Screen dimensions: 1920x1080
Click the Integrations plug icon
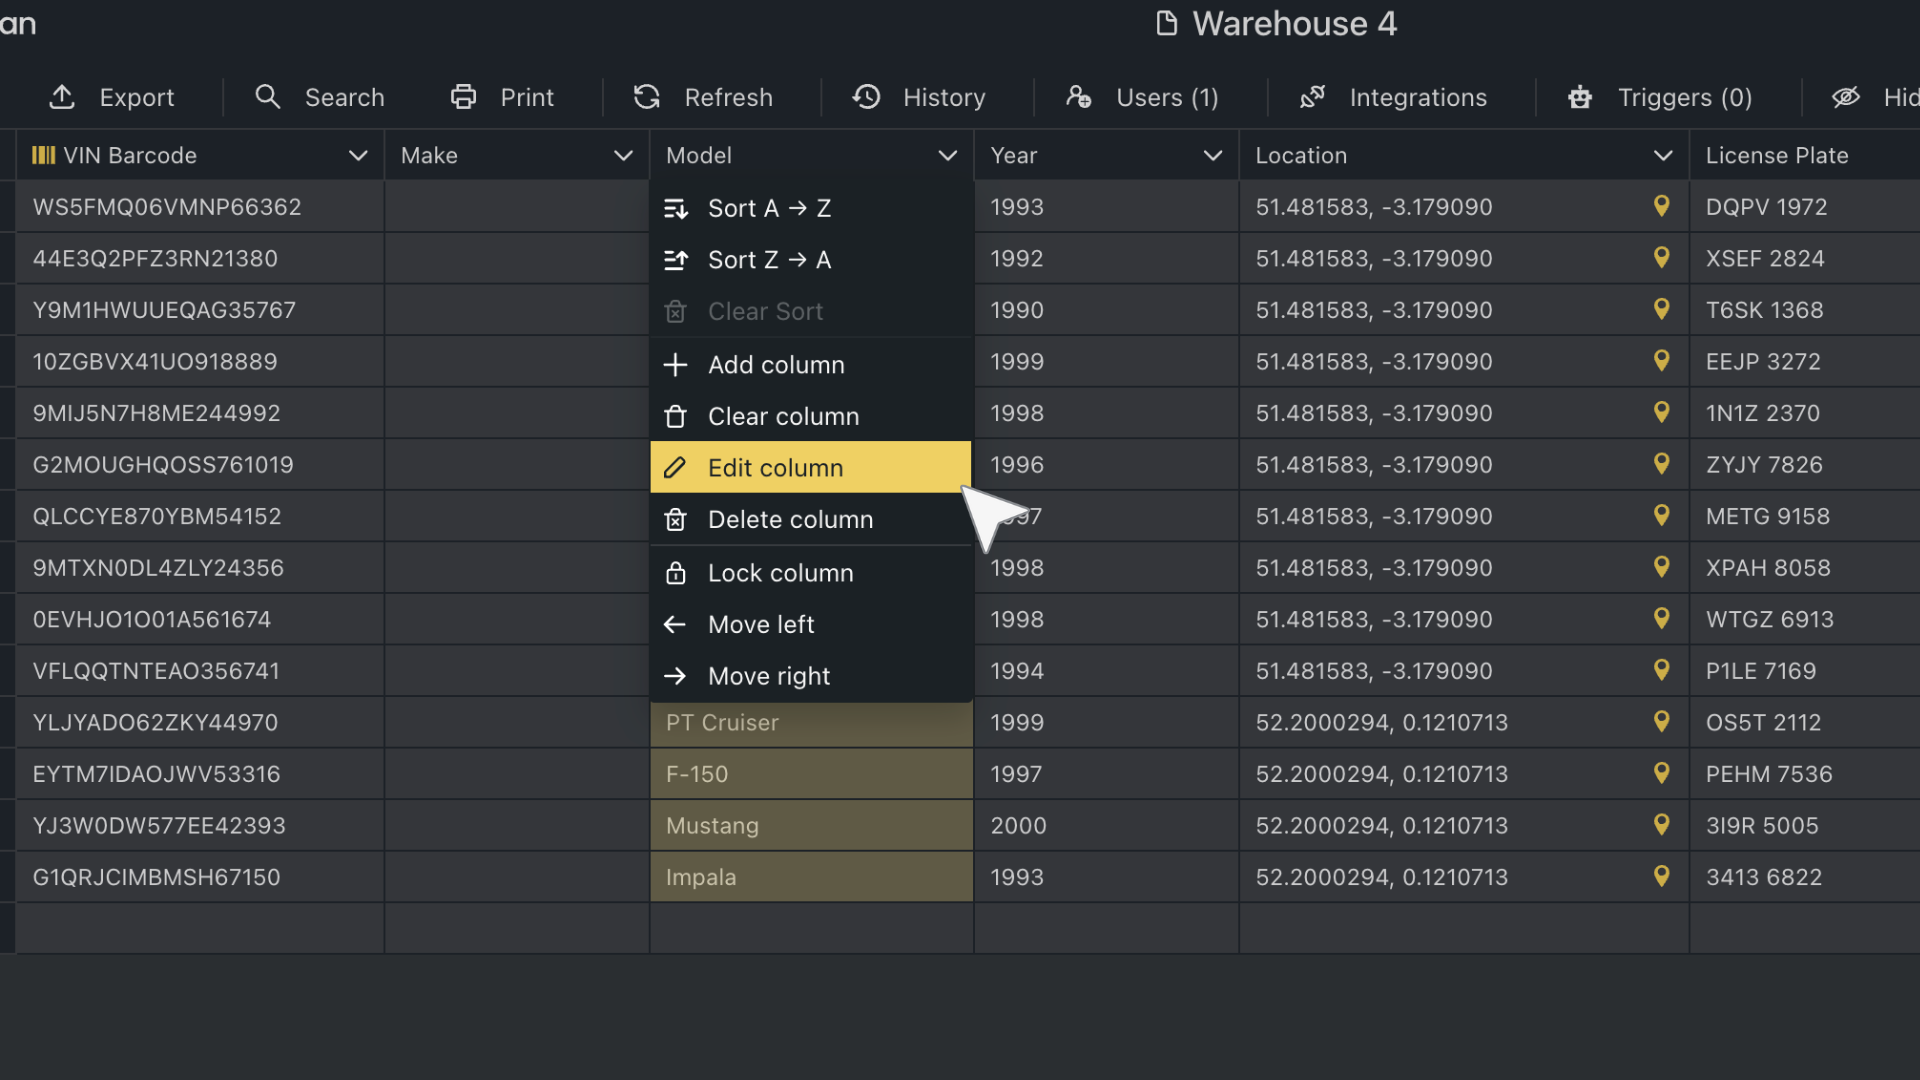1312,97
